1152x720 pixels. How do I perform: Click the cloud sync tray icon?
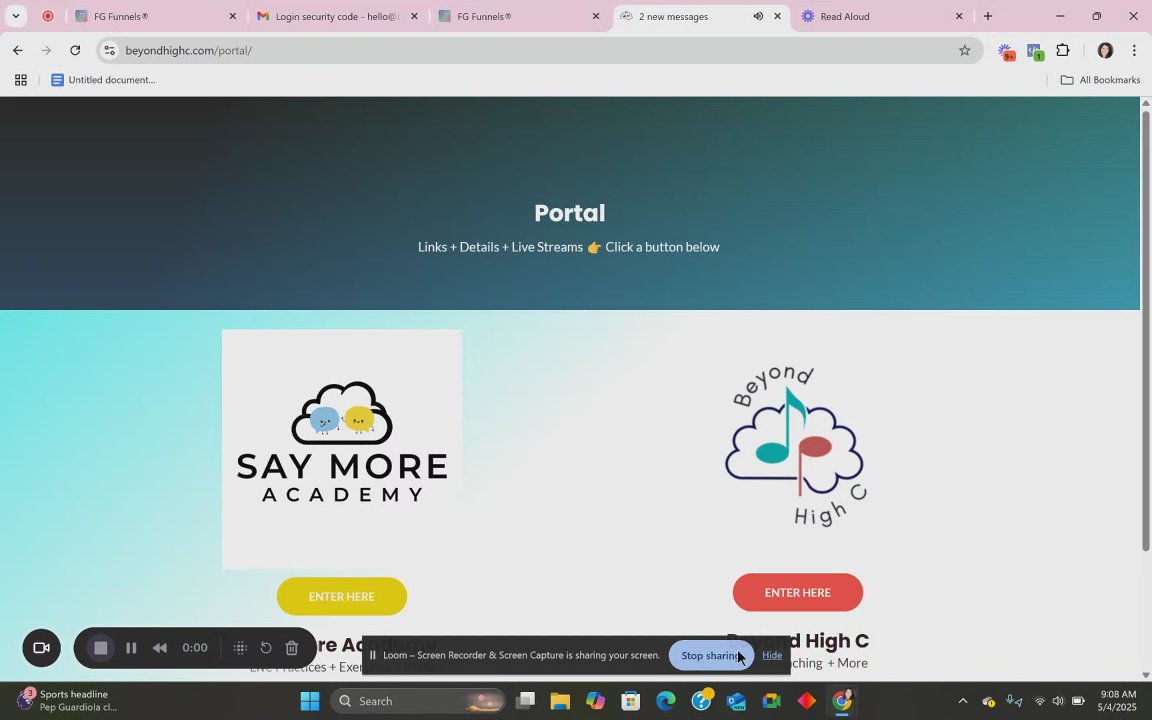(989, 701)
